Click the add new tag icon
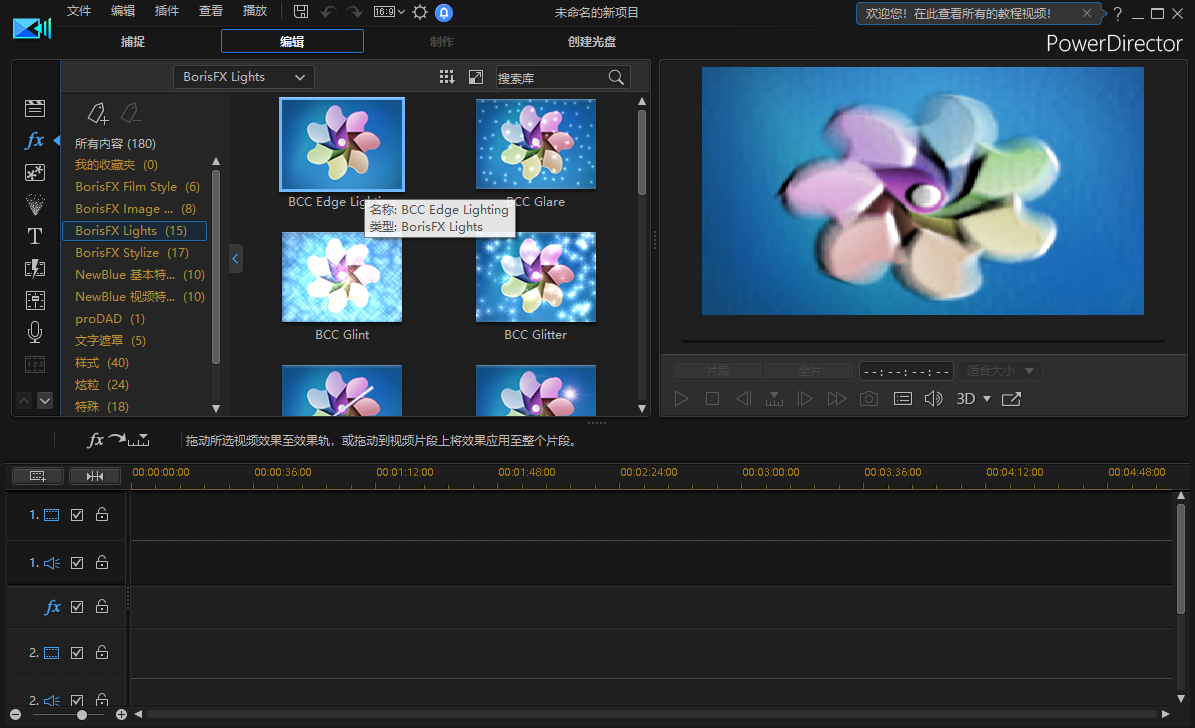Viewport: 1195px width, 728px height. pos(98,114)
